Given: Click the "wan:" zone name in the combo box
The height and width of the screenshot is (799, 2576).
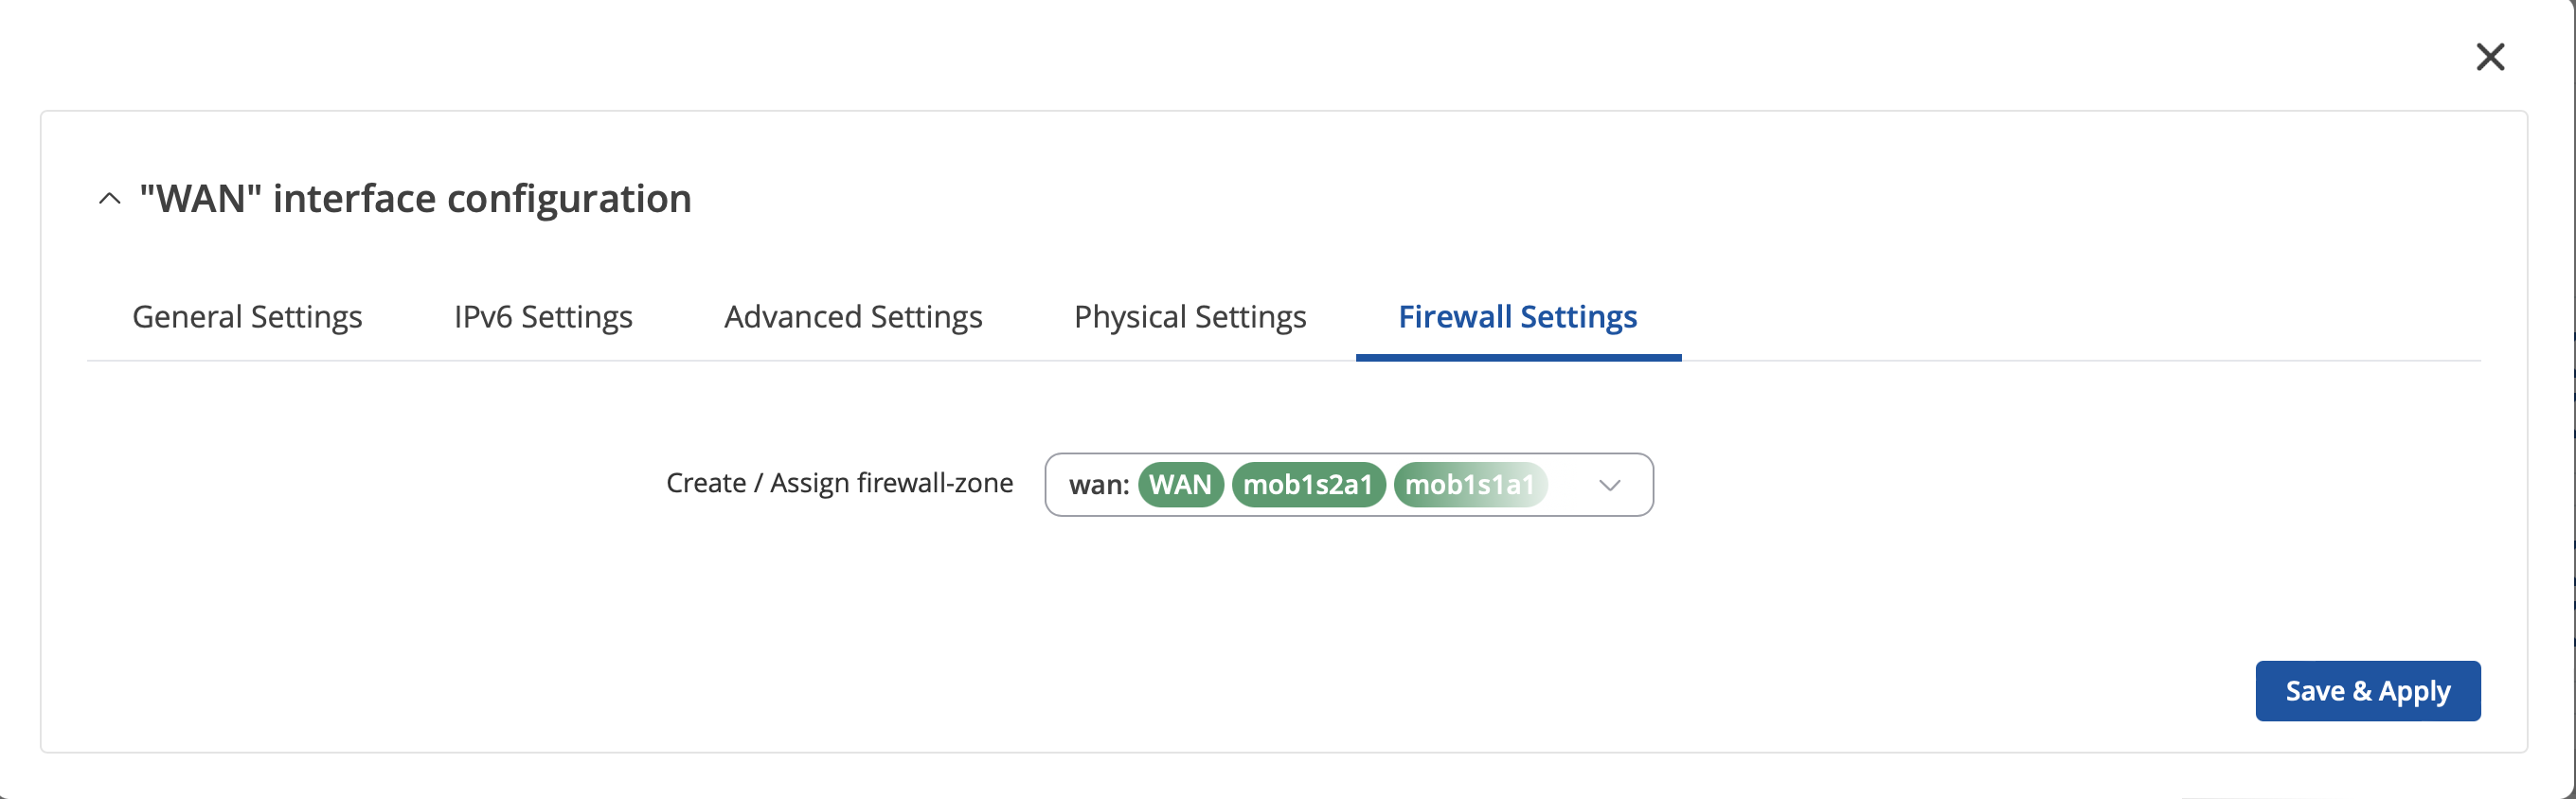Looking at the screenshot, I should tap(1098, 486).
